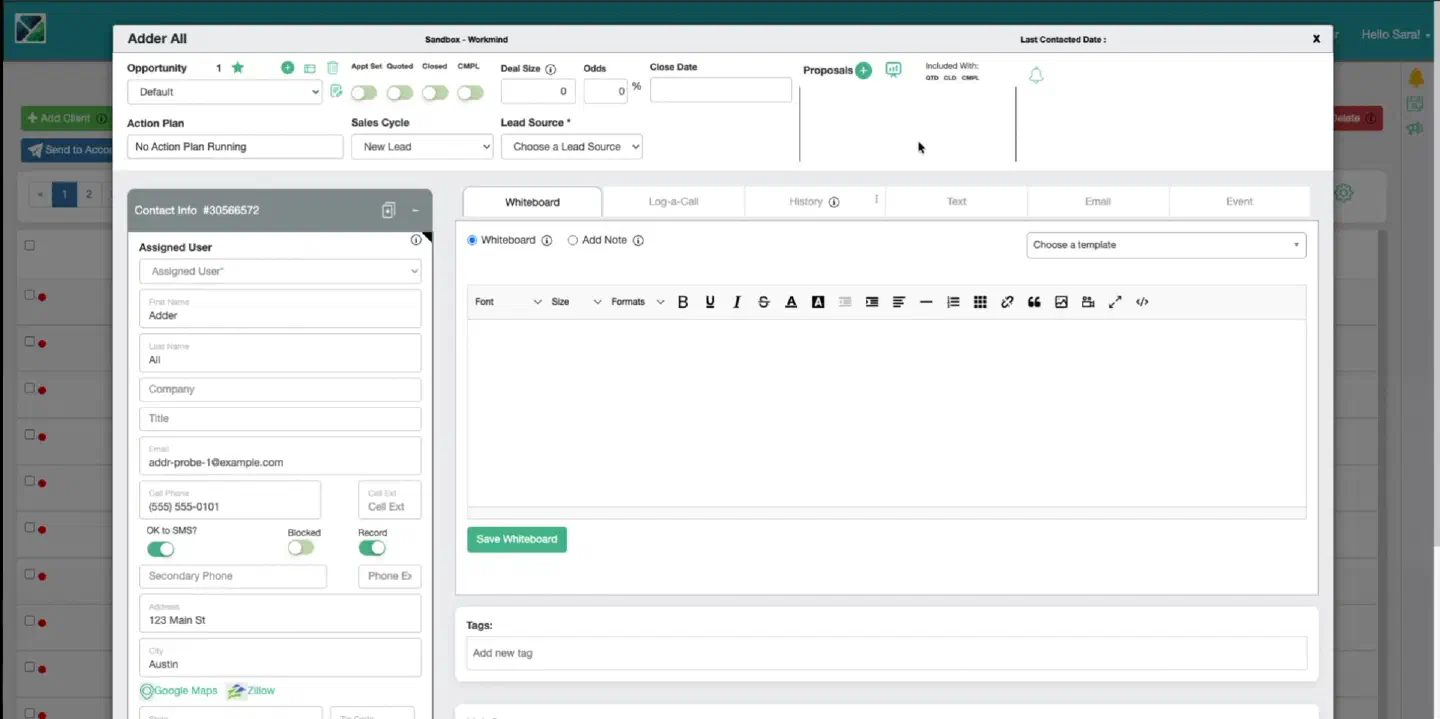Click the edit note icon beside Default
Image resolution: width=1440 pixels, height=719 pixels.
point(336,91)
